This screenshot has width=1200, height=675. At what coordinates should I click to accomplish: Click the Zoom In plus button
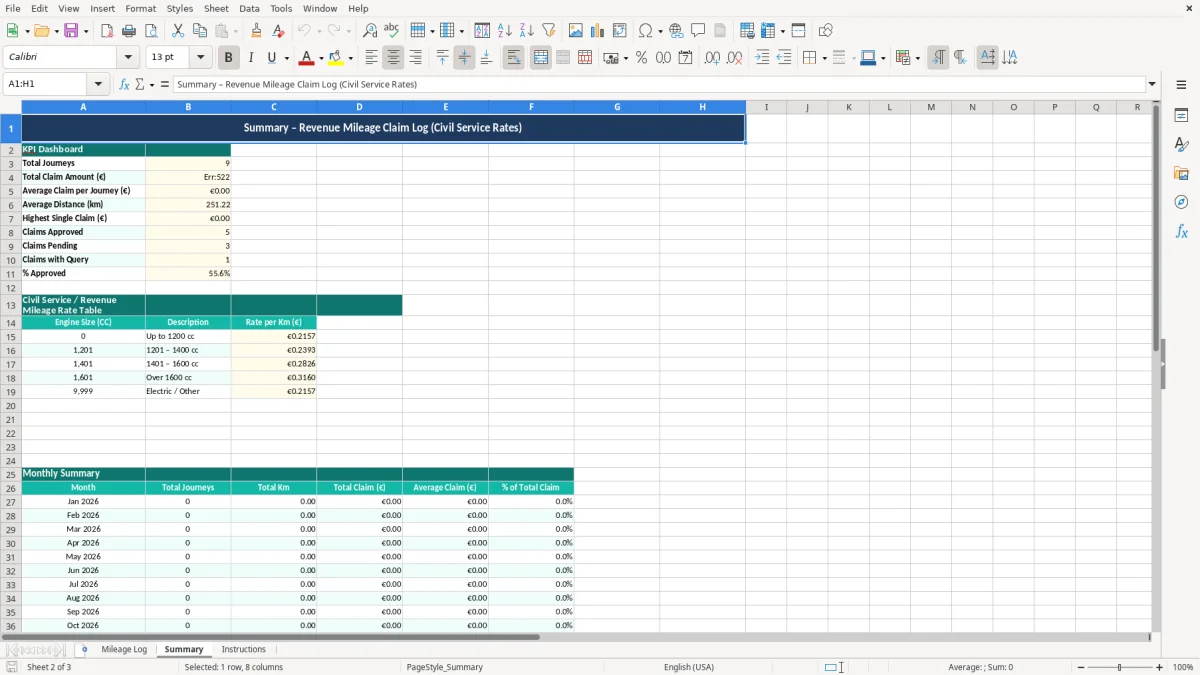1160,667
